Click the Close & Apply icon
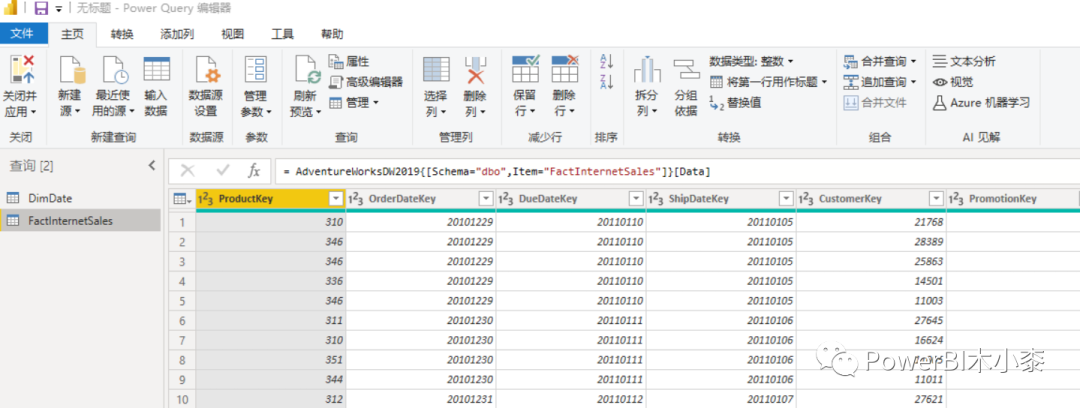The image size is (1080, 408). pyautogui.click(x=21, y=71)
